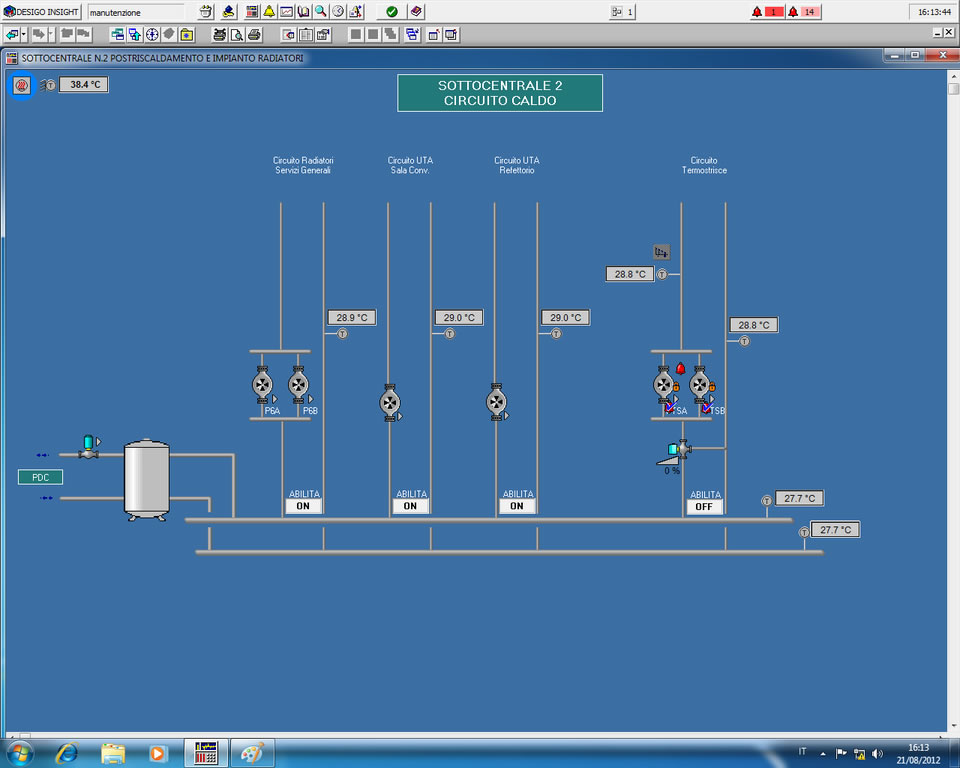Click the storage tank graphic
The width and height of the screenshot is (960, 768).
(146, 480)
